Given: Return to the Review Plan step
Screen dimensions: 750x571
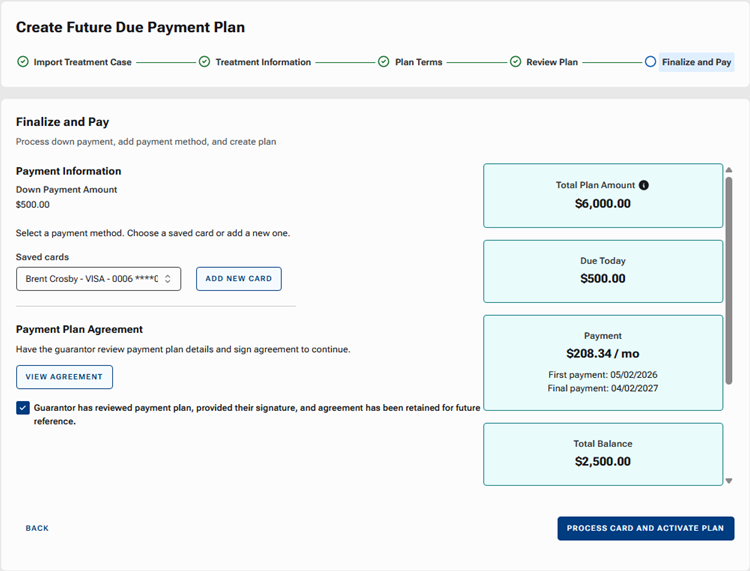Looking at the screenshot, I should coord(552,62).
